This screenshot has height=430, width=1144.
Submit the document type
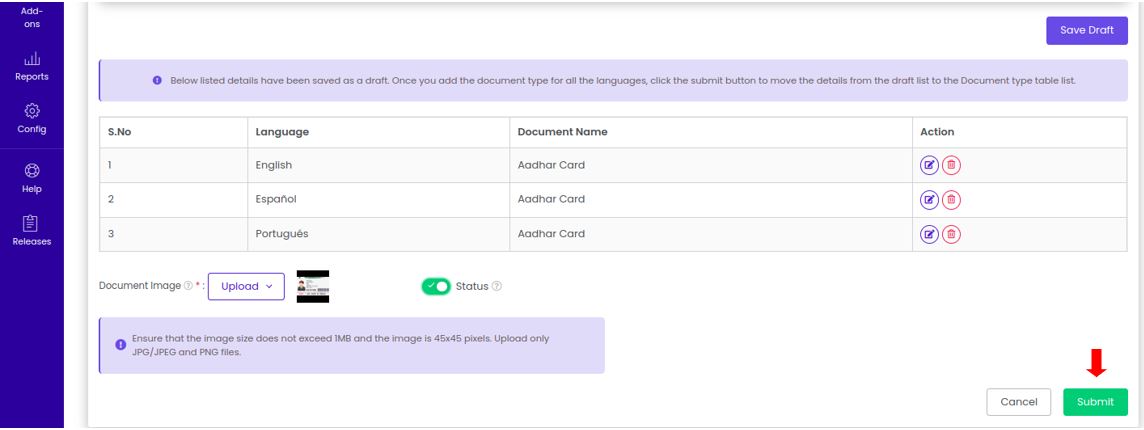pyautogui.click(x=1095, y=402)
